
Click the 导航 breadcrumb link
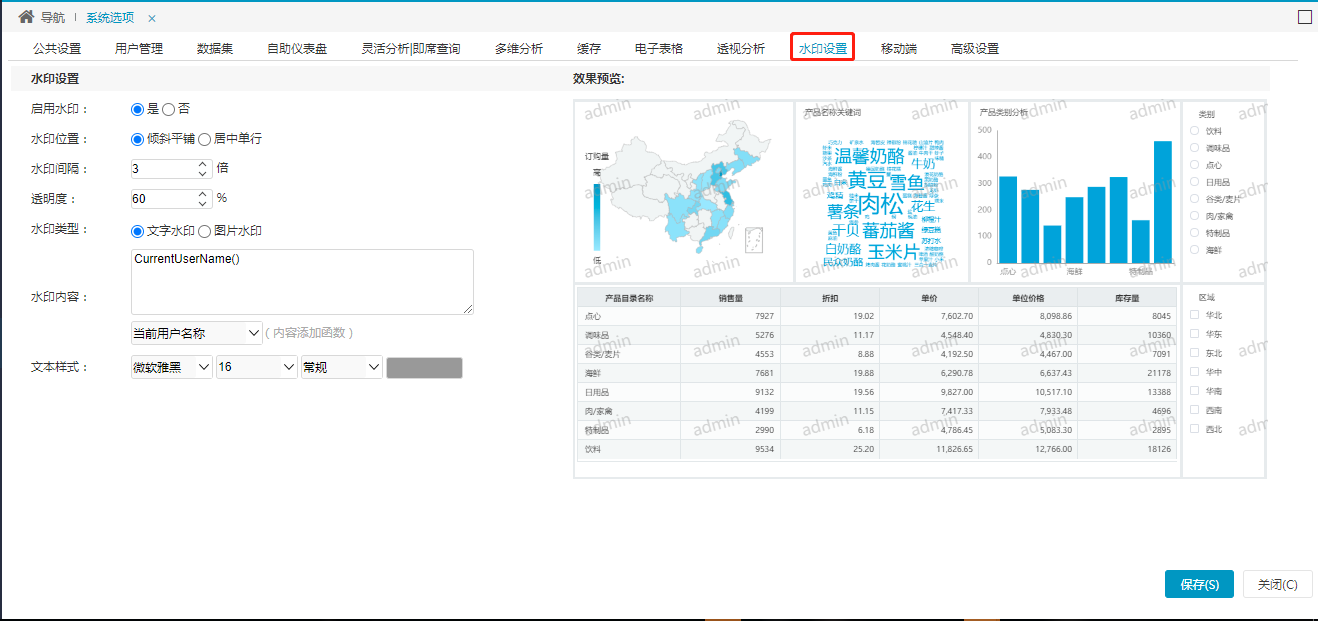54,18
